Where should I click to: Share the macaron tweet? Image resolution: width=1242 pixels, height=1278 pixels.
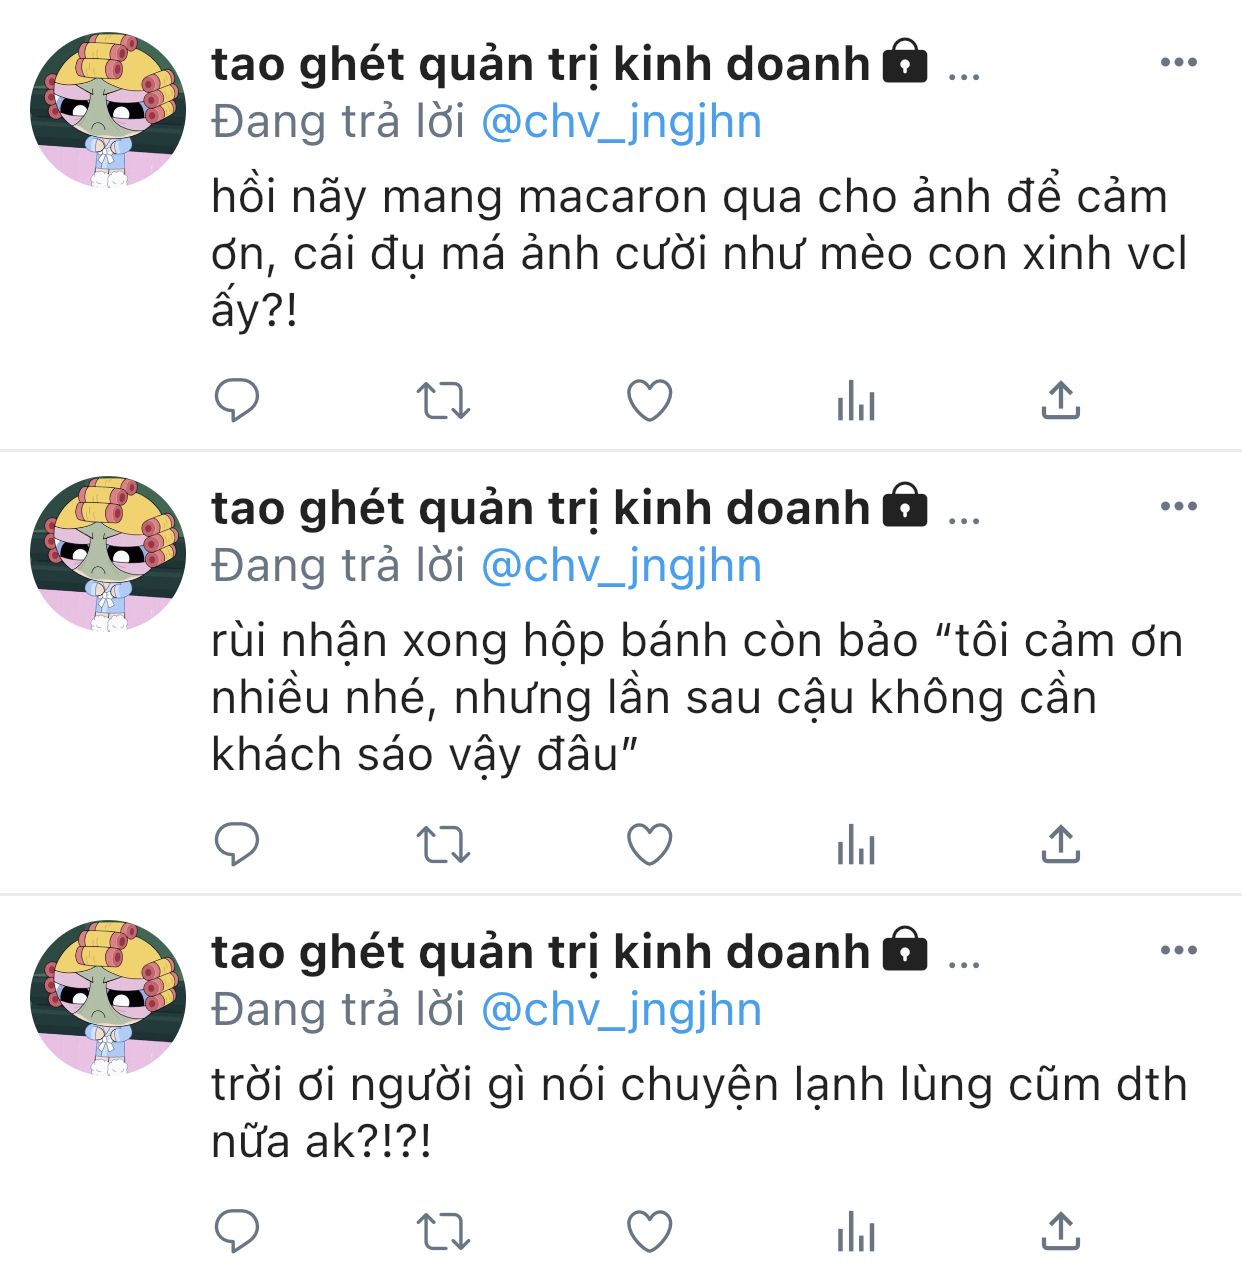coord(1061,400)
